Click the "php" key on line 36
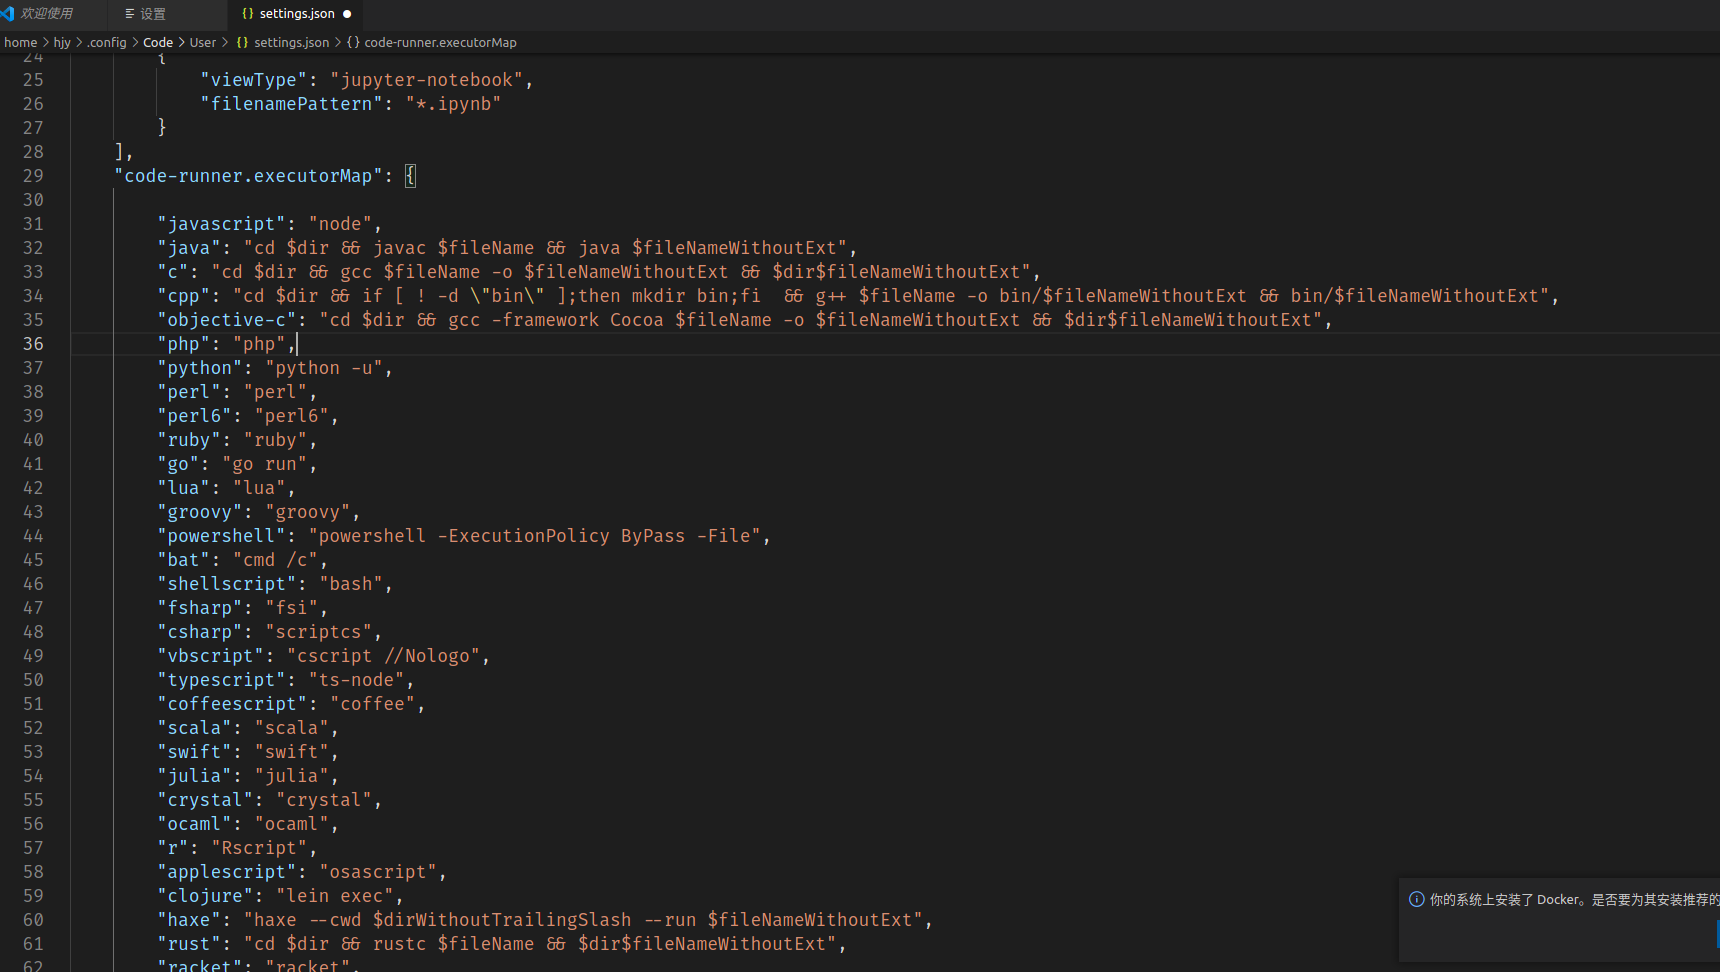Image resolution: width=1720 pixels, height=972 pixels. click(x=184, y=344)
